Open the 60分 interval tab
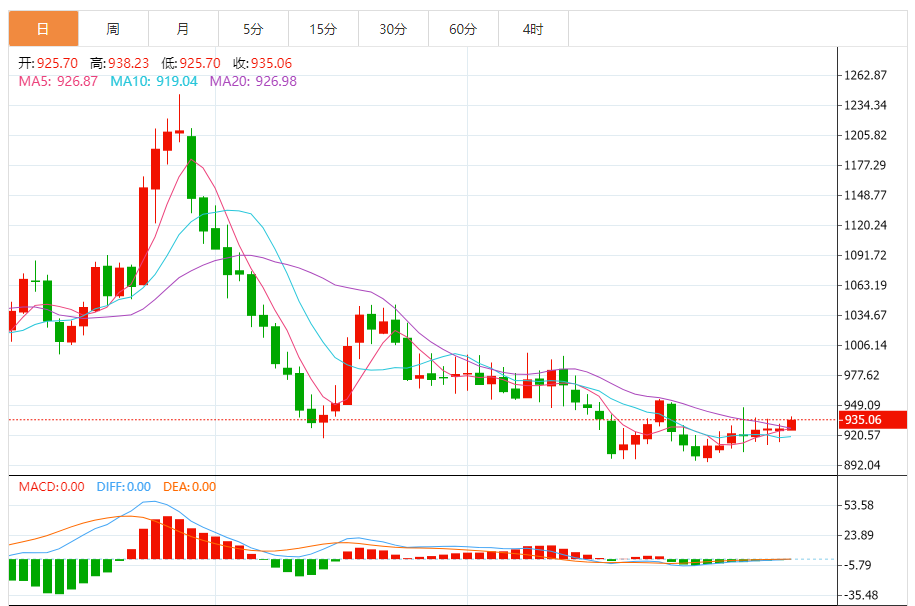This screenshot has height=606, width=915. 463,29
